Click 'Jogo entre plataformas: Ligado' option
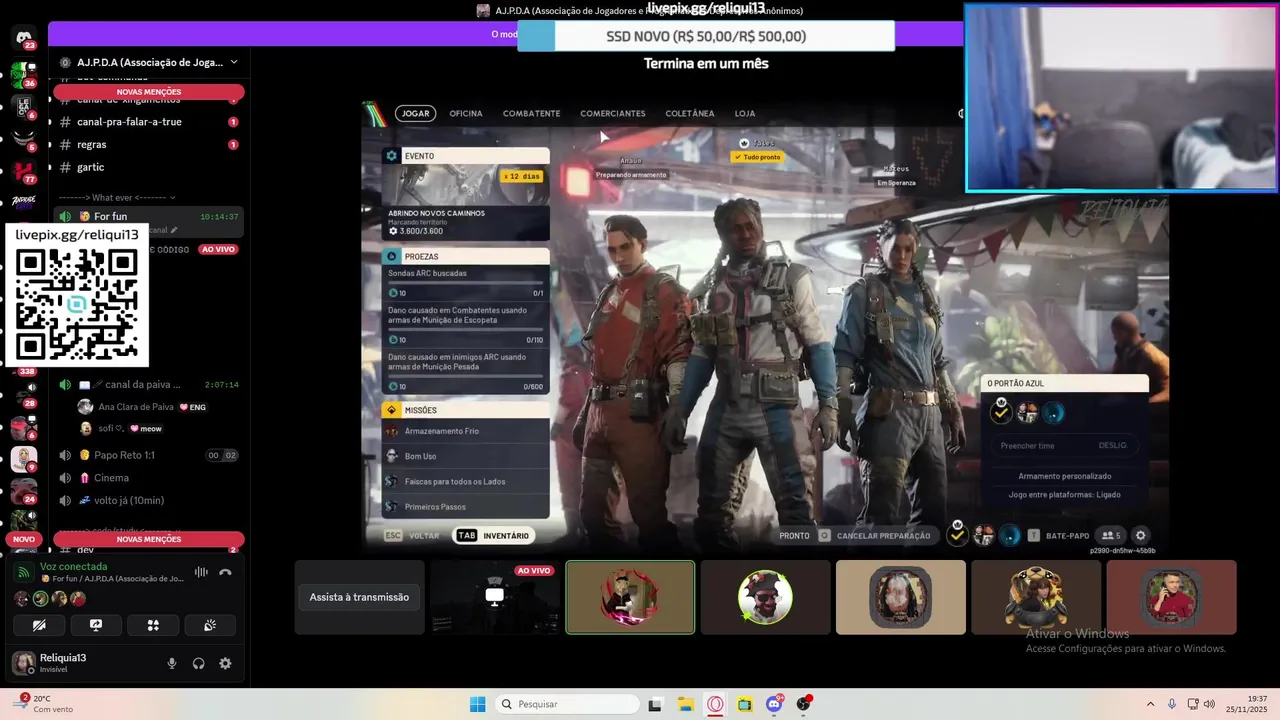 [1064, 494]
